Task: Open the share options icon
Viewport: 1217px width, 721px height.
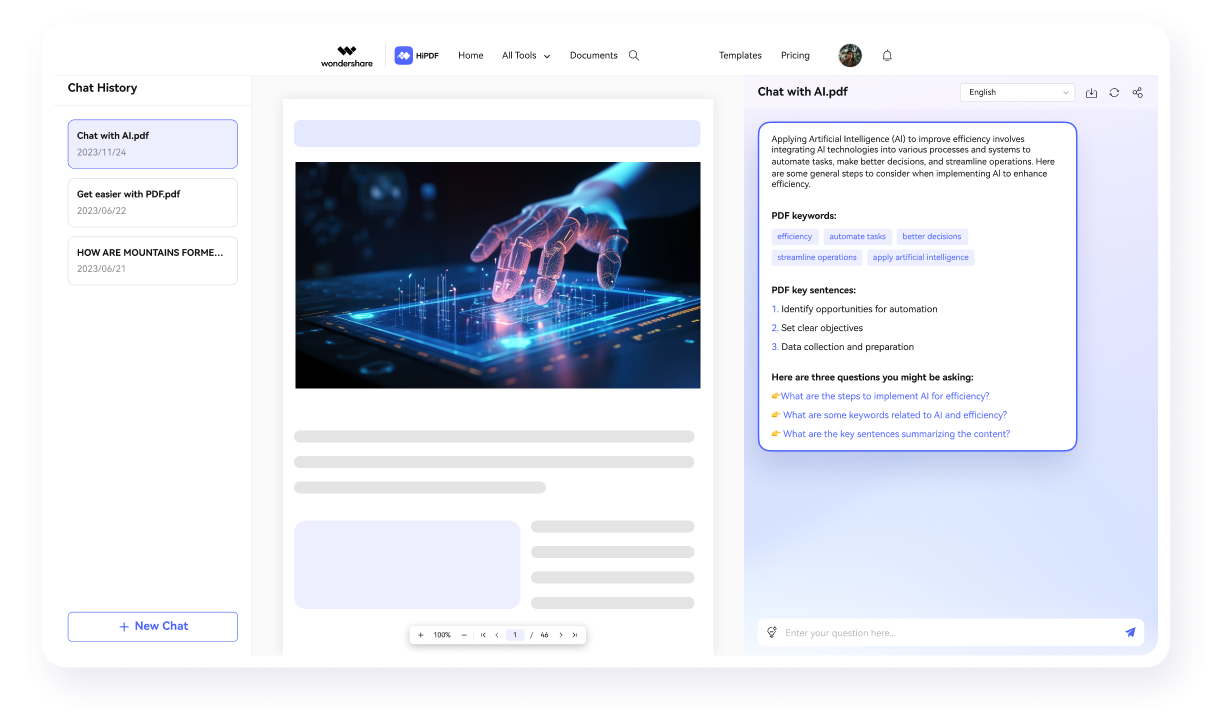Action: 1137,92
